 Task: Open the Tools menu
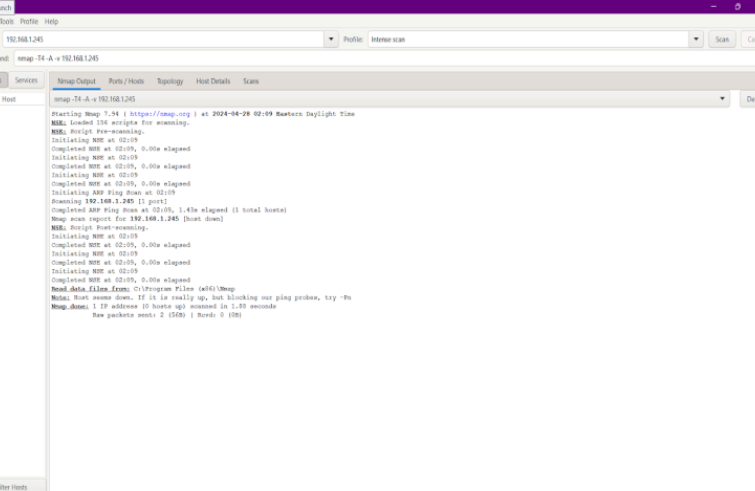tap(7, 22)
